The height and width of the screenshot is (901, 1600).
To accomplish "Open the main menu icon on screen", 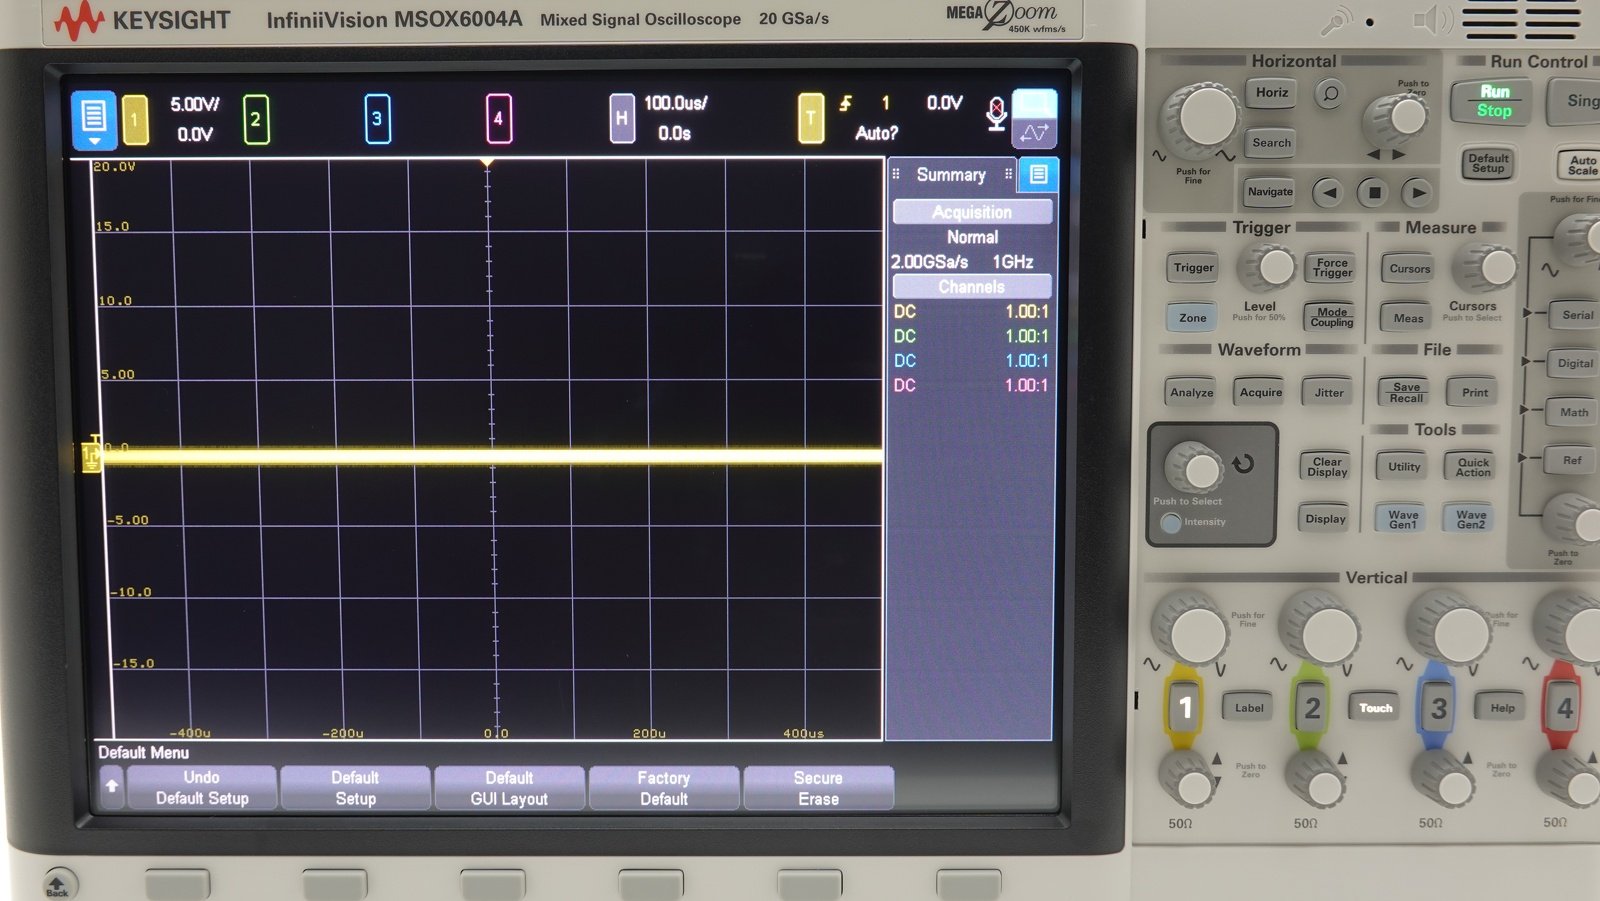I will (x=94, y=120).
